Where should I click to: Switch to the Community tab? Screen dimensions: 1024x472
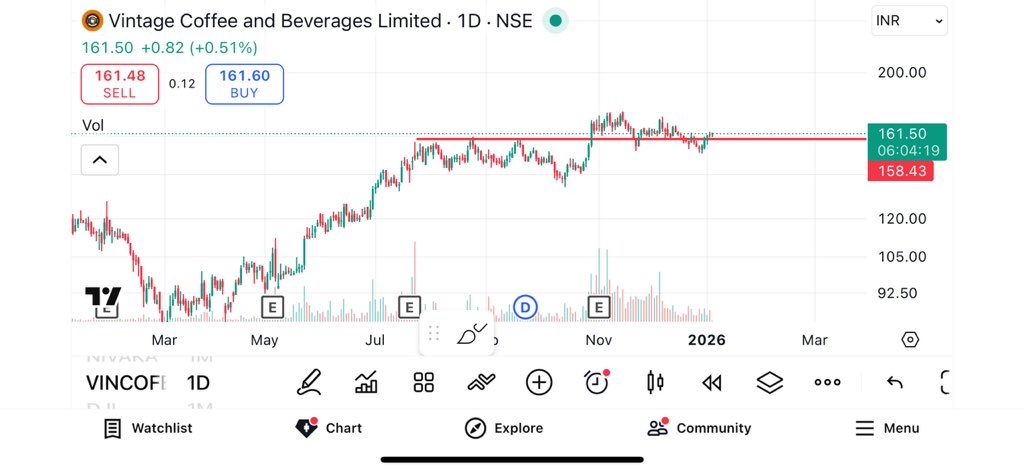click(x=699, y=428)
